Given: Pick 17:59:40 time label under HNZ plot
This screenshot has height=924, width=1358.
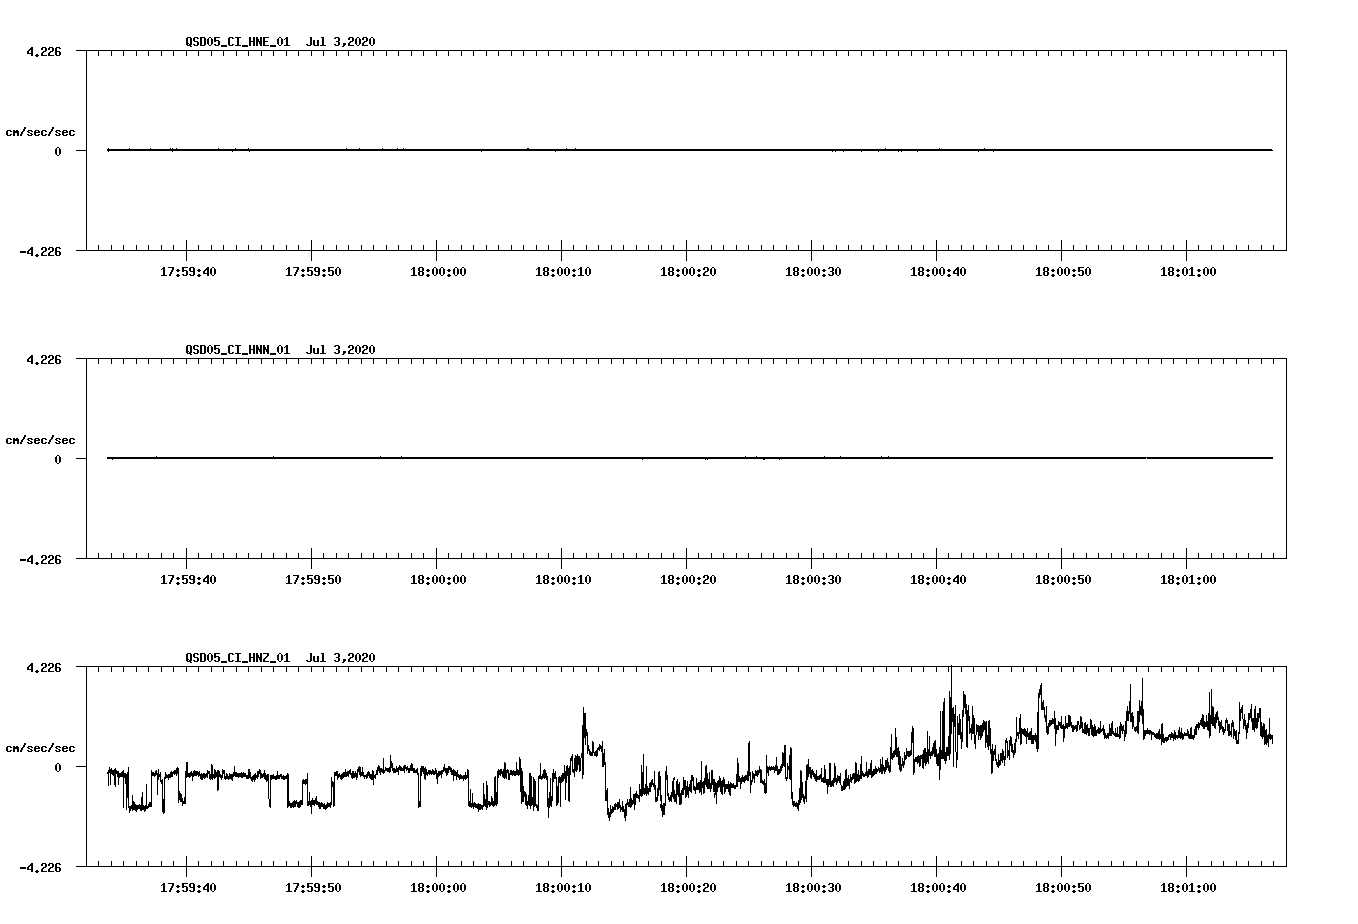Looking at the screenshot, I should coord(188,887).
